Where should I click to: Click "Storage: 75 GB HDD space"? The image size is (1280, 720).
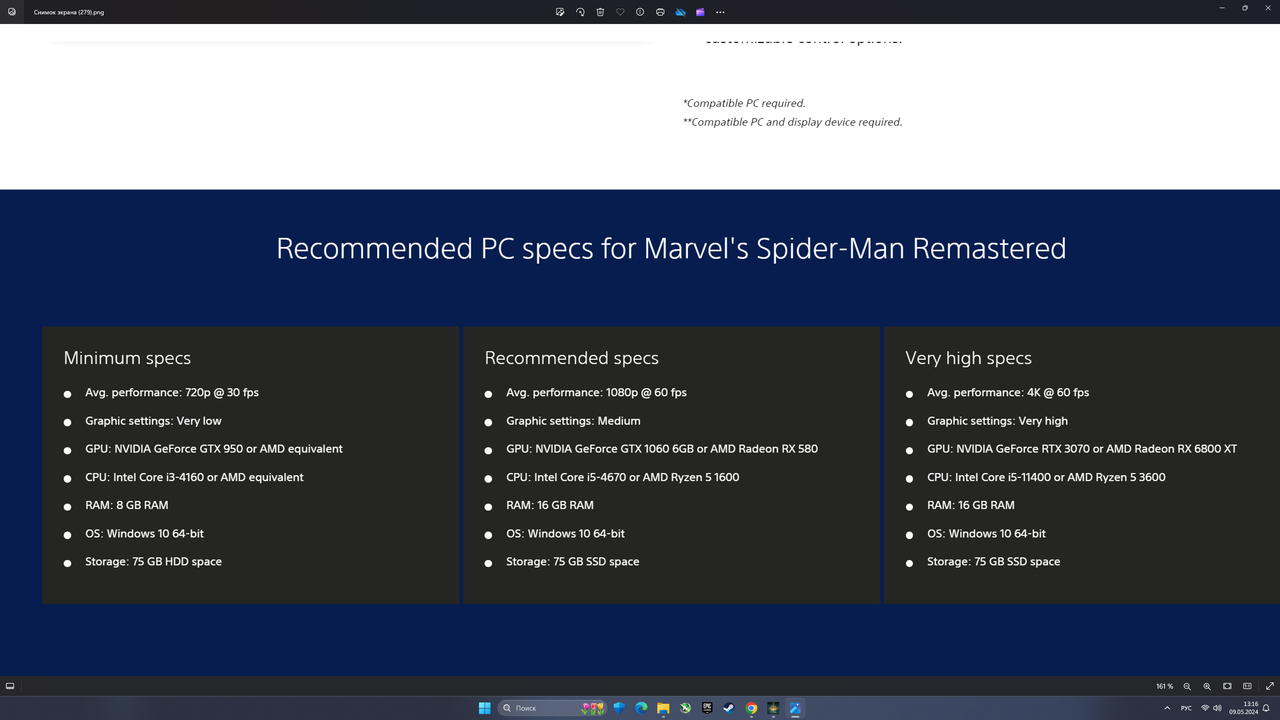(x=153, y=562)
